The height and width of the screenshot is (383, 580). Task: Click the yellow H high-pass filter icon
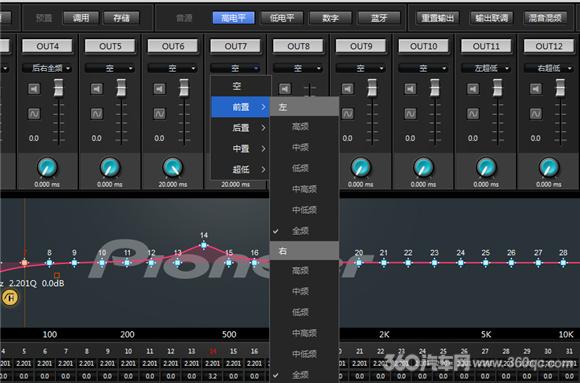tap(10, 298)
